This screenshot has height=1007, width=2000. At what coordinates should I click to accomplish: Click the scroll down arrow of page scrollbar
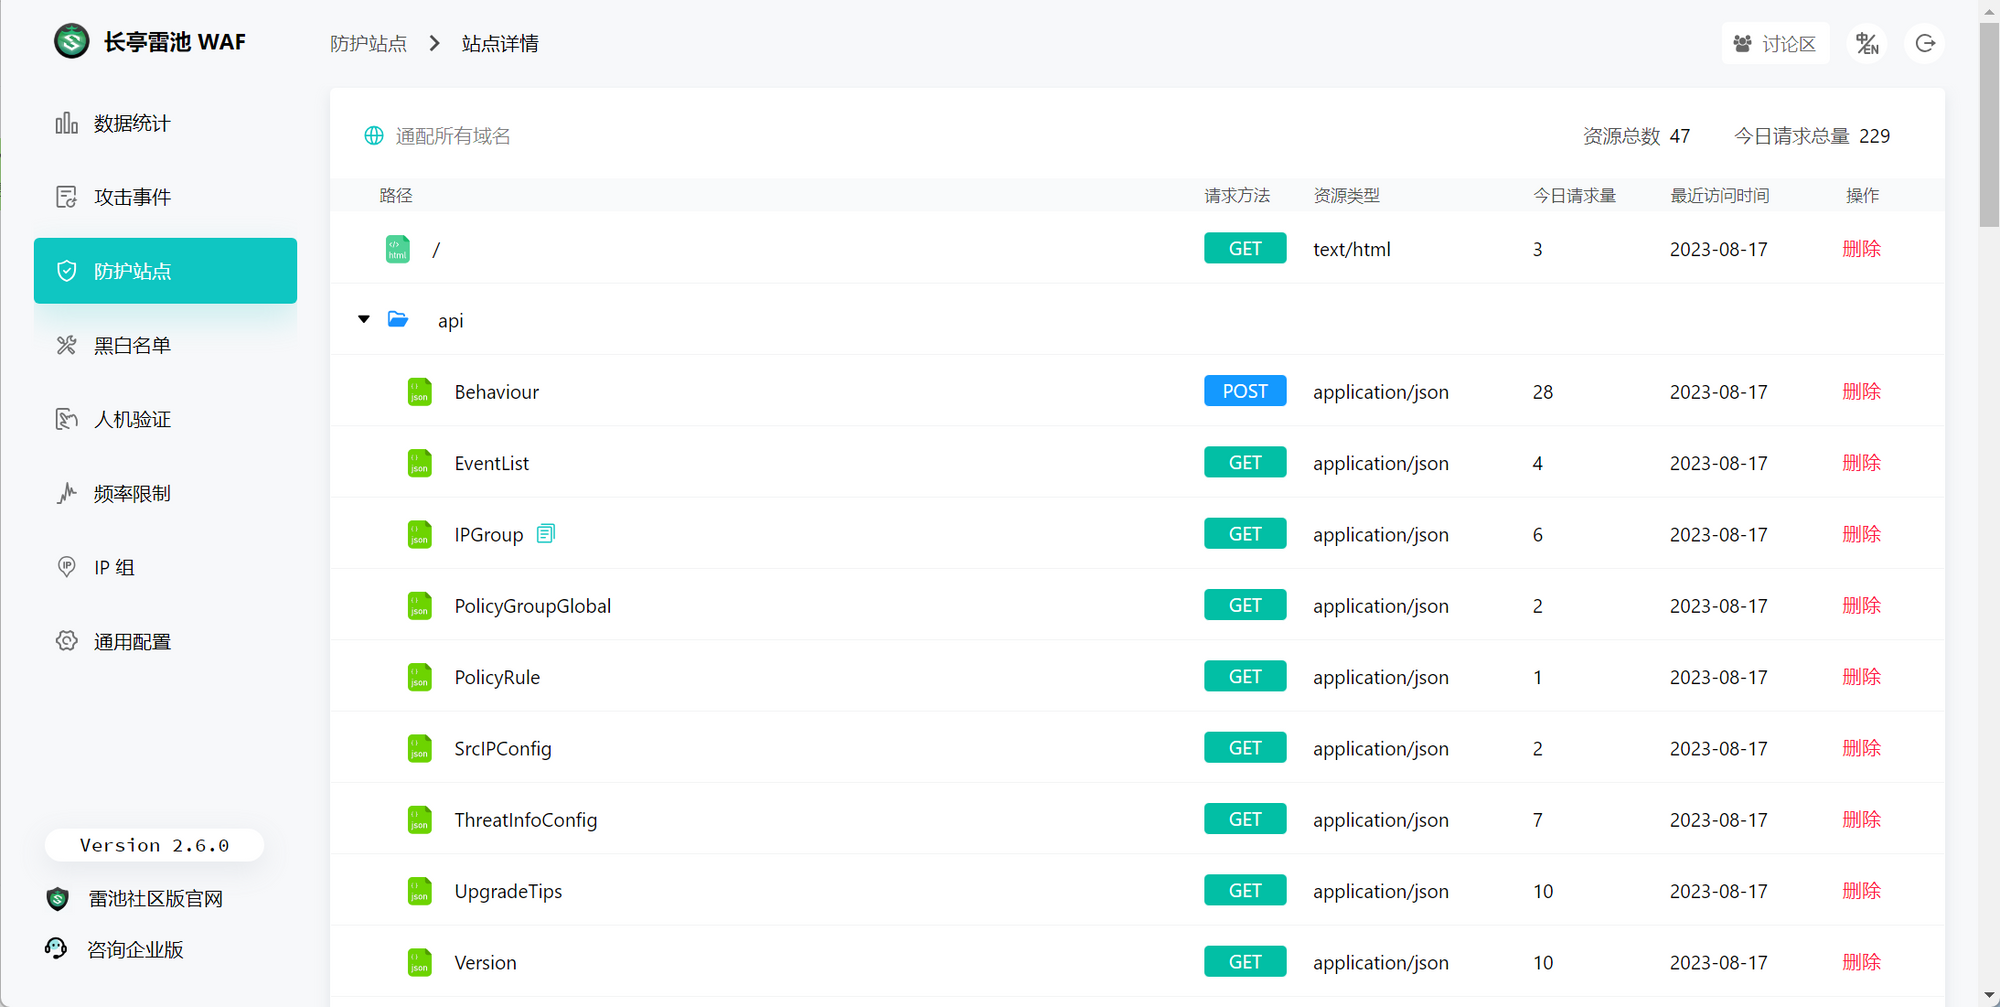click(x=1989, y=996)
